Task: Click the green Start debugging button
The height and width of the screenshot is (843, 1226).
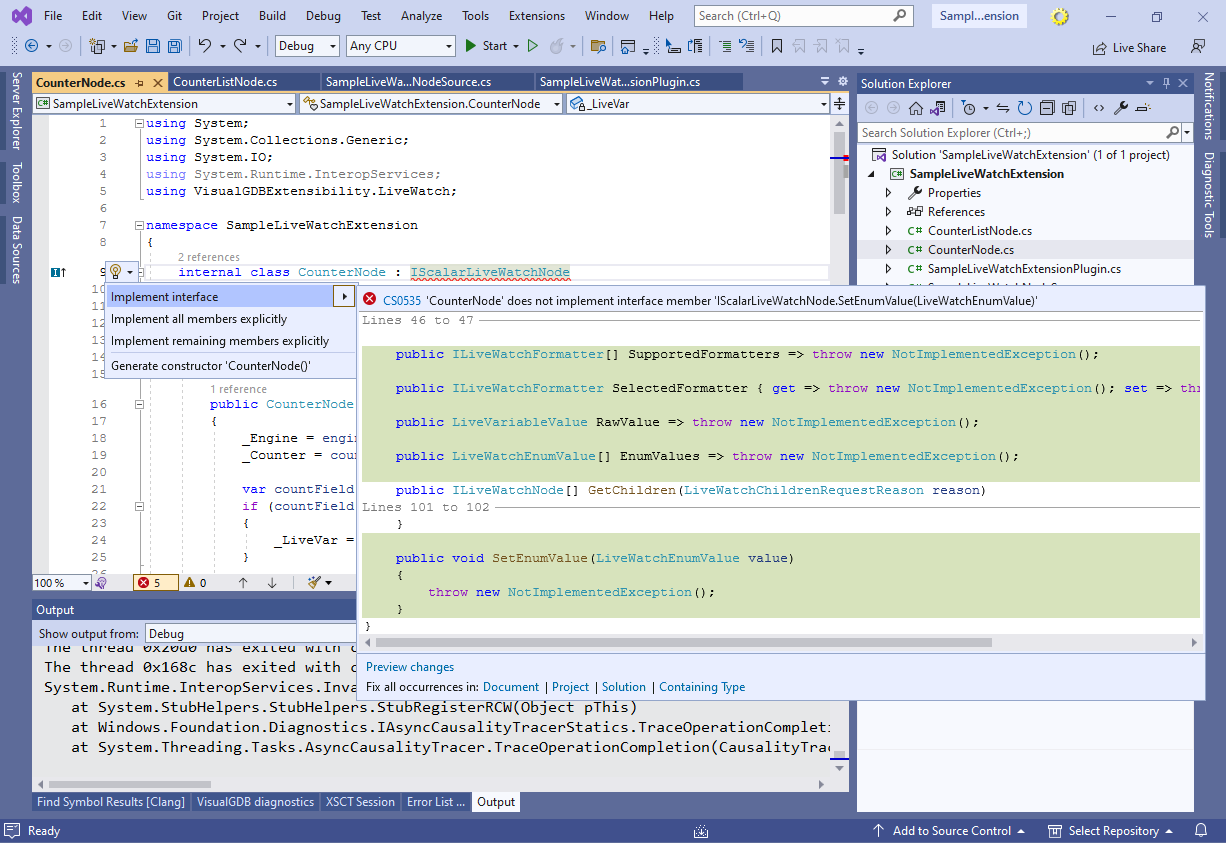Action: tap(486, 46)
